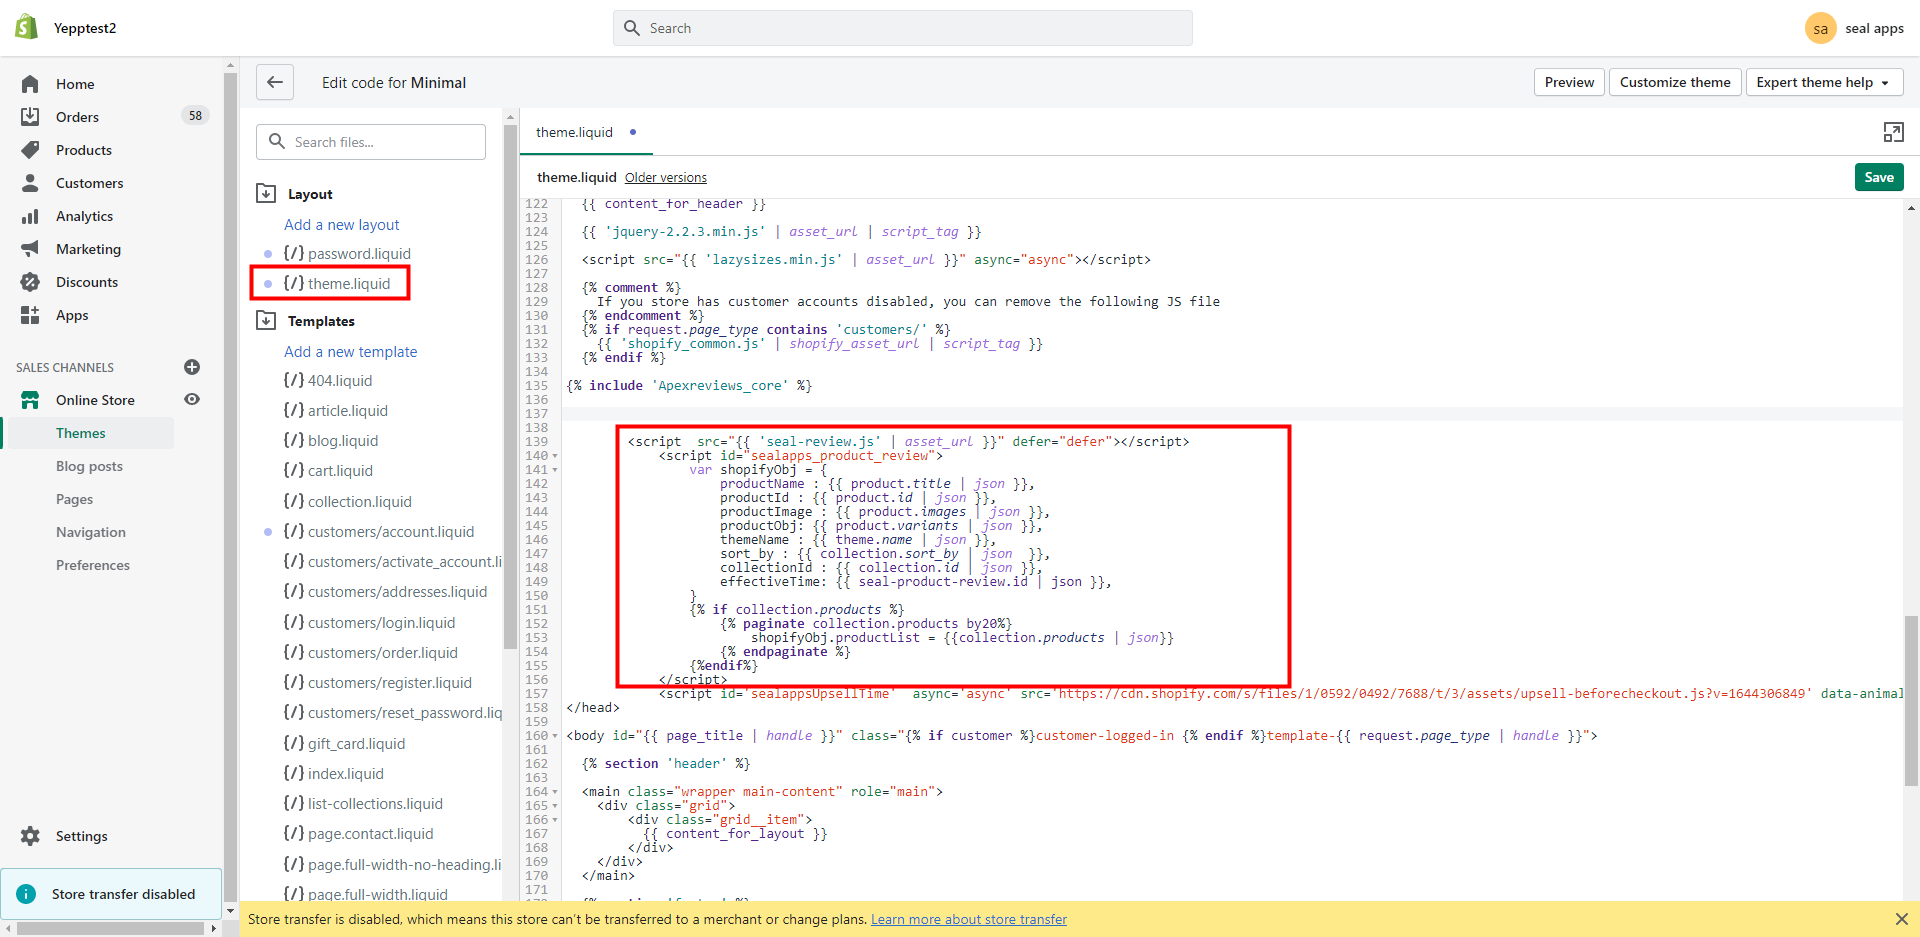The height and width of the screenshot is (937, 1920).
Task: Click the Orders count badge 58
Action: pyautogui.click(x=195, y=116)
